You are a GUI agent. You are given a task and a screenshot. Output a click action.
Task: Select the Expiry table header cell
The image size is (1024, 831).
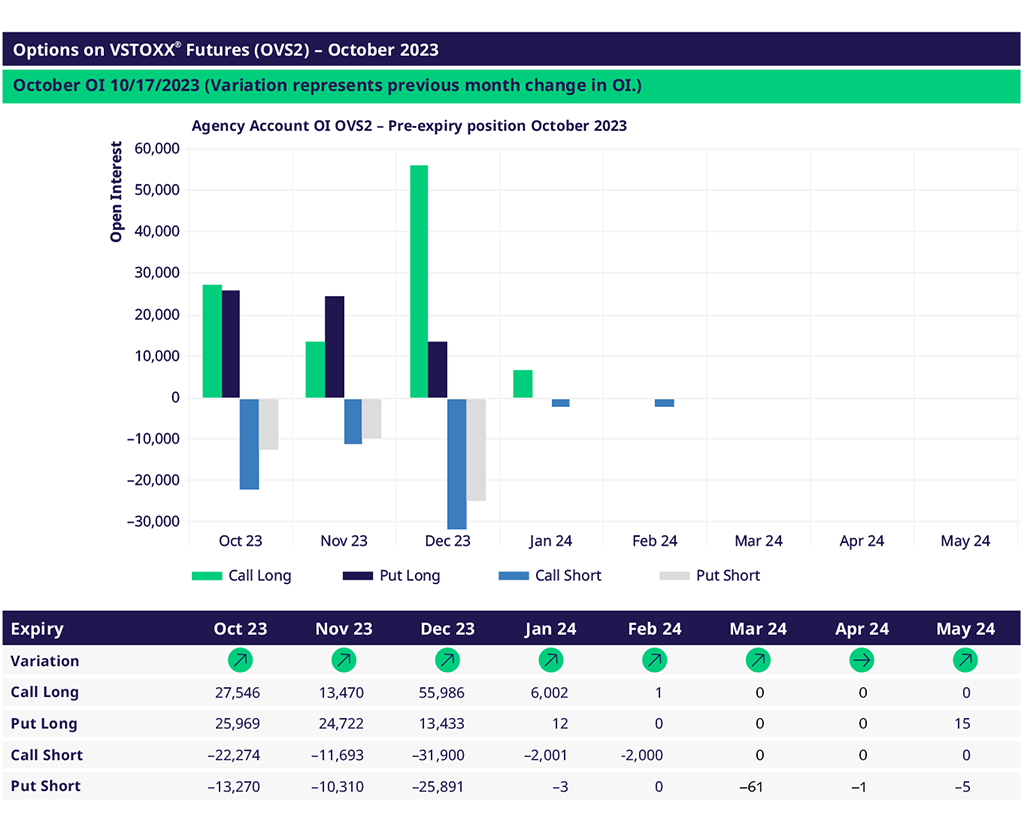click(37, 629)
